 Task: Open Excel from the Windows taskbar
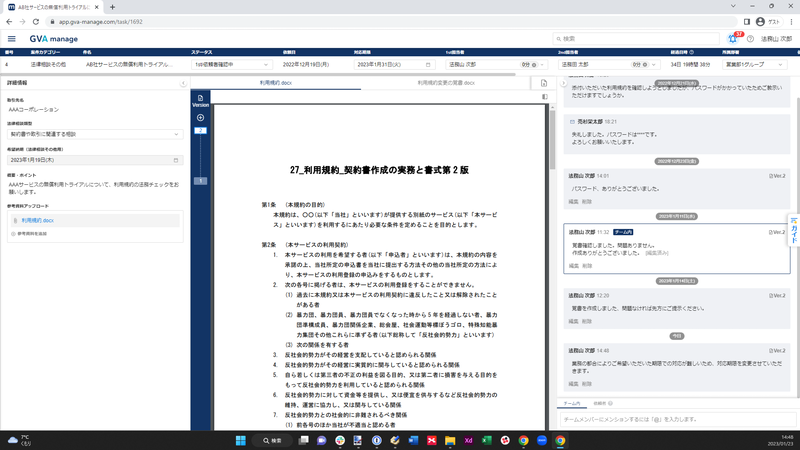click(486, 440)
